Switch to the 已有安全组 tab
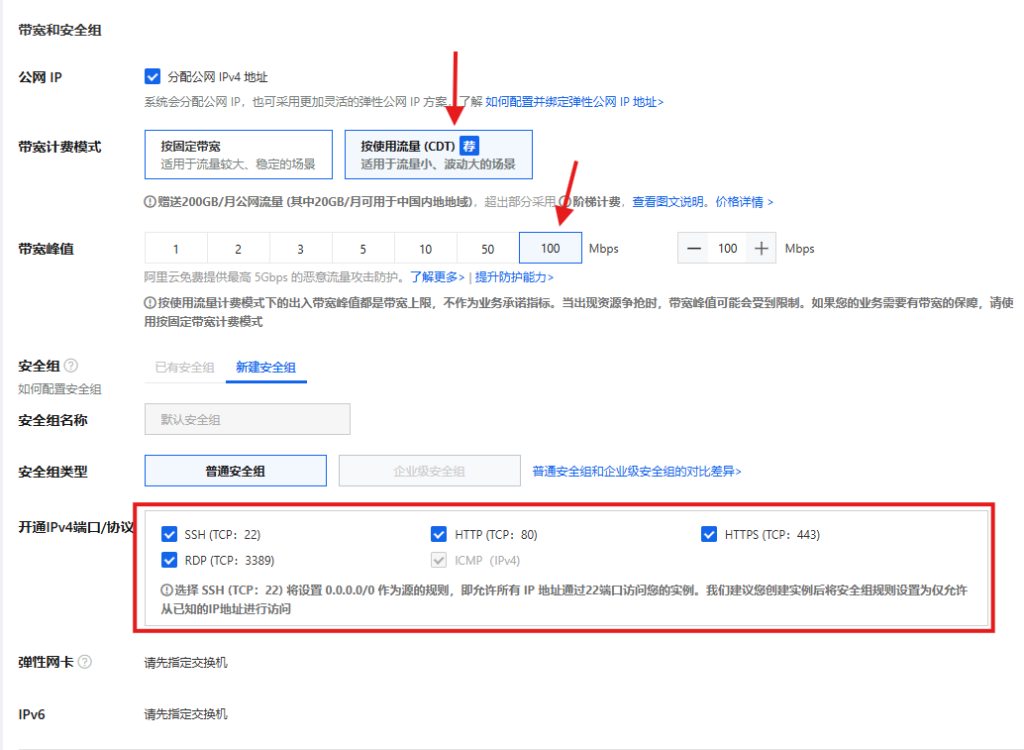Viewport: 1024px width, 750px height. pos(184,367)
